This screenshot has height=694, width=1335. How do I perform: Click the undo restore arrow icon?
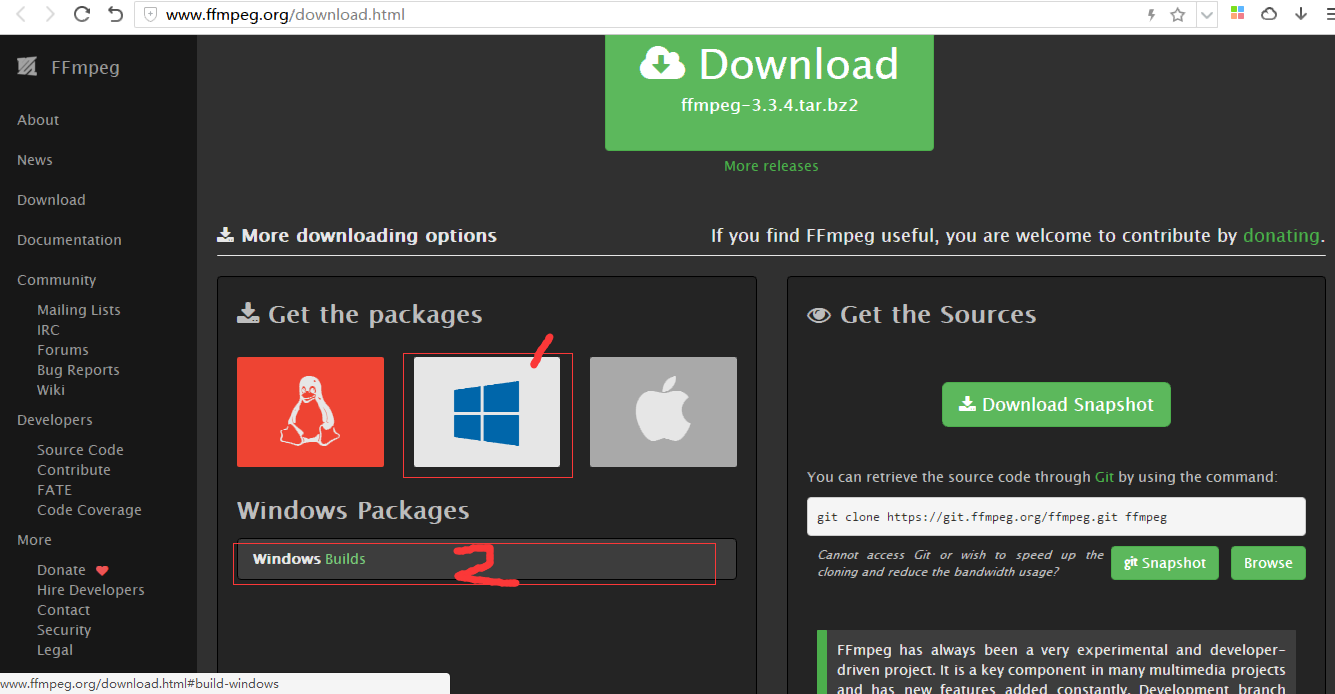point(115,14)
